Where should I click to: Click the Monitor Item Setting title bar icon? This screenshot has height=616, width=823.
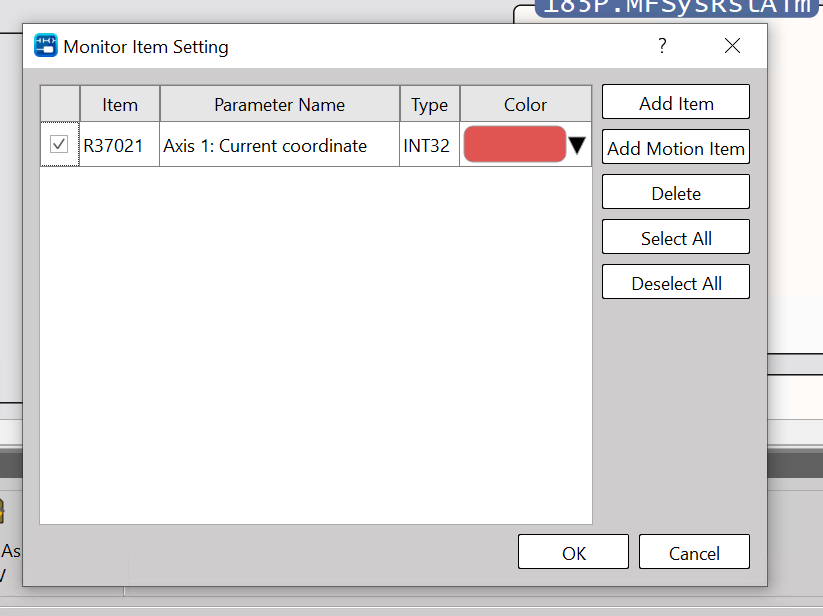point(46,46)
